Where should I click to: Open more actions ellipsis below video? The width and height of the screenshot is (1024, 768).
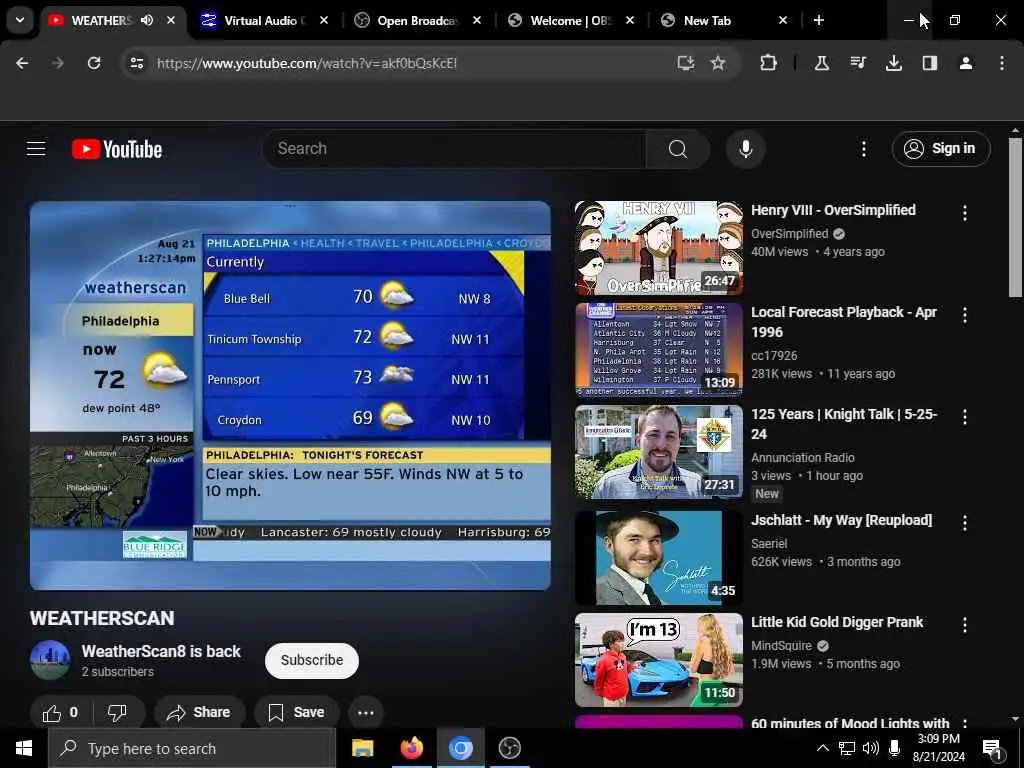click(366, 712)
